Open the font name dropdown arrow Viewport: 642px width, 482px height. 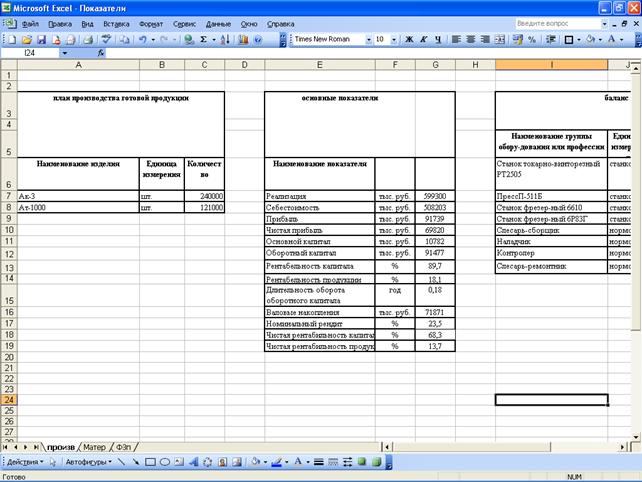click(x=368, y=39)
